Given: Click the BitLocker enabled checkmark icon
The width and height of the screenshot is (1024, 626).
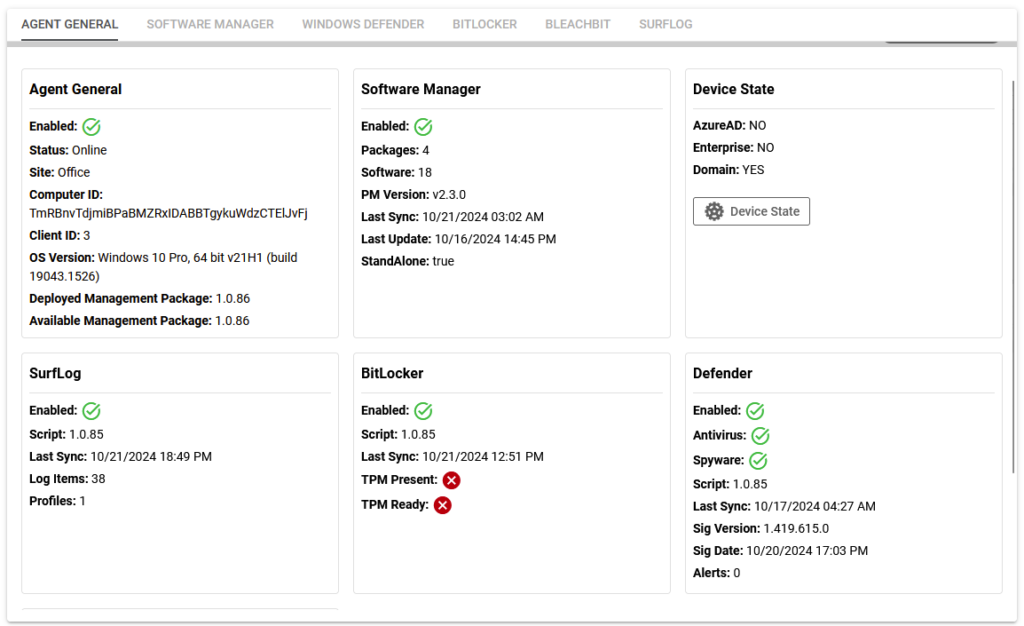Looking at the screenshot, I should click(x=423, y=411).
